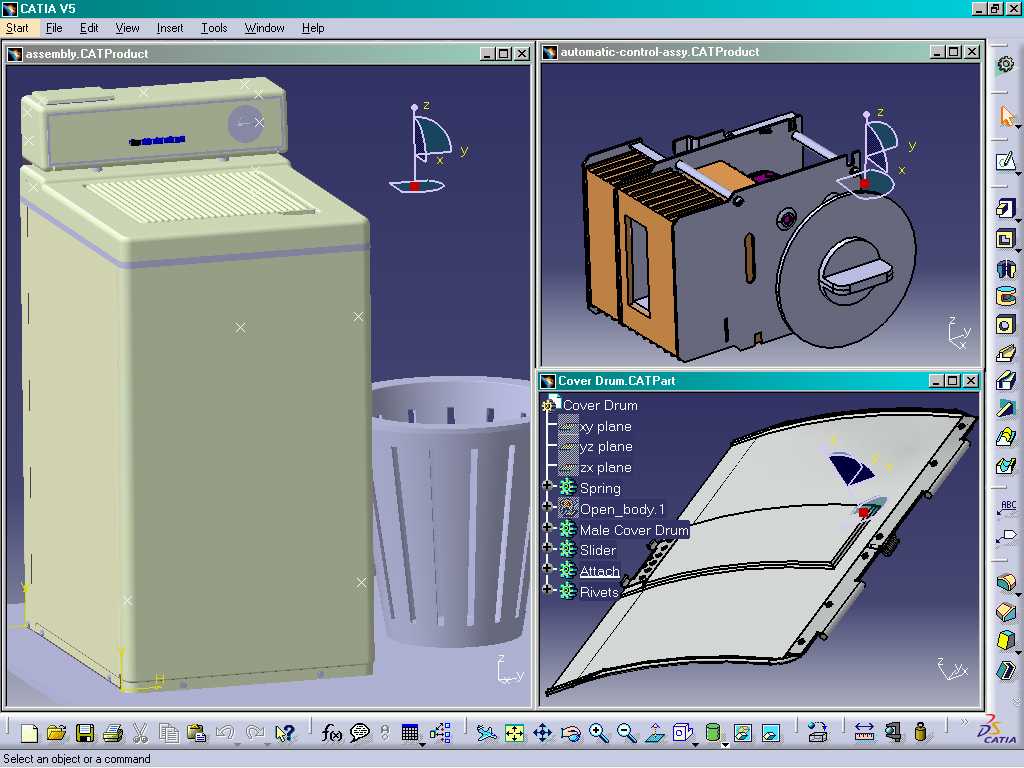This screenshot has height=768, width=1024.
Task: Open a file with the folder icon
Action: (57, 733)
